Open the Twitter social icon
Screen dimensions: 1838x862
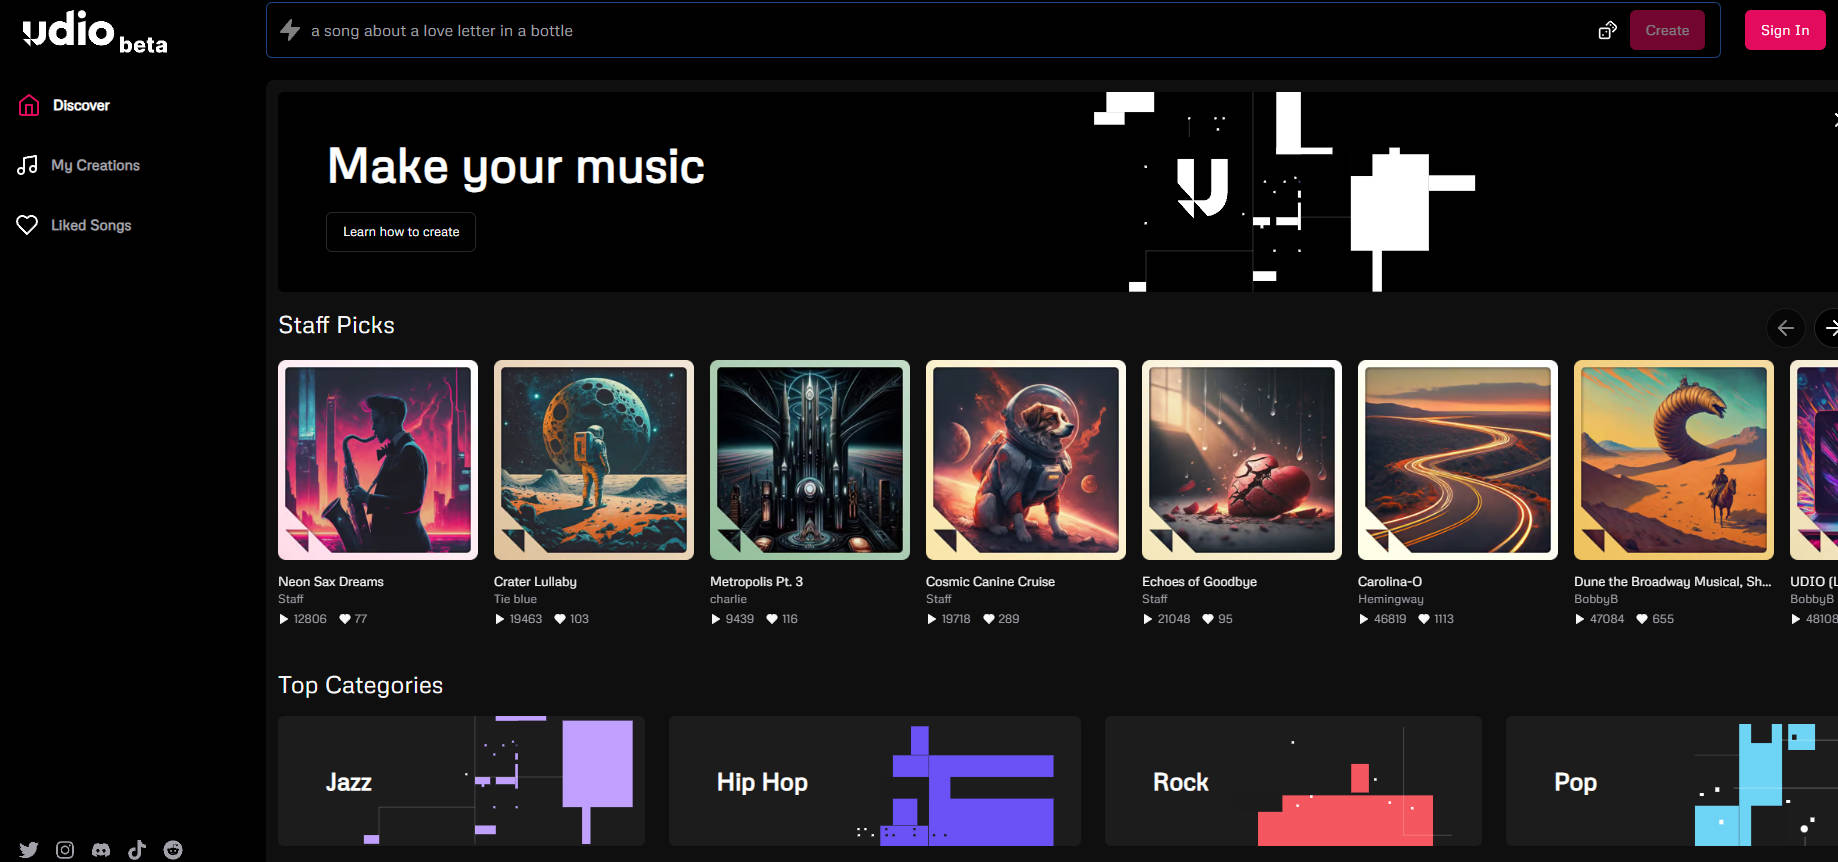pos(29,850)
